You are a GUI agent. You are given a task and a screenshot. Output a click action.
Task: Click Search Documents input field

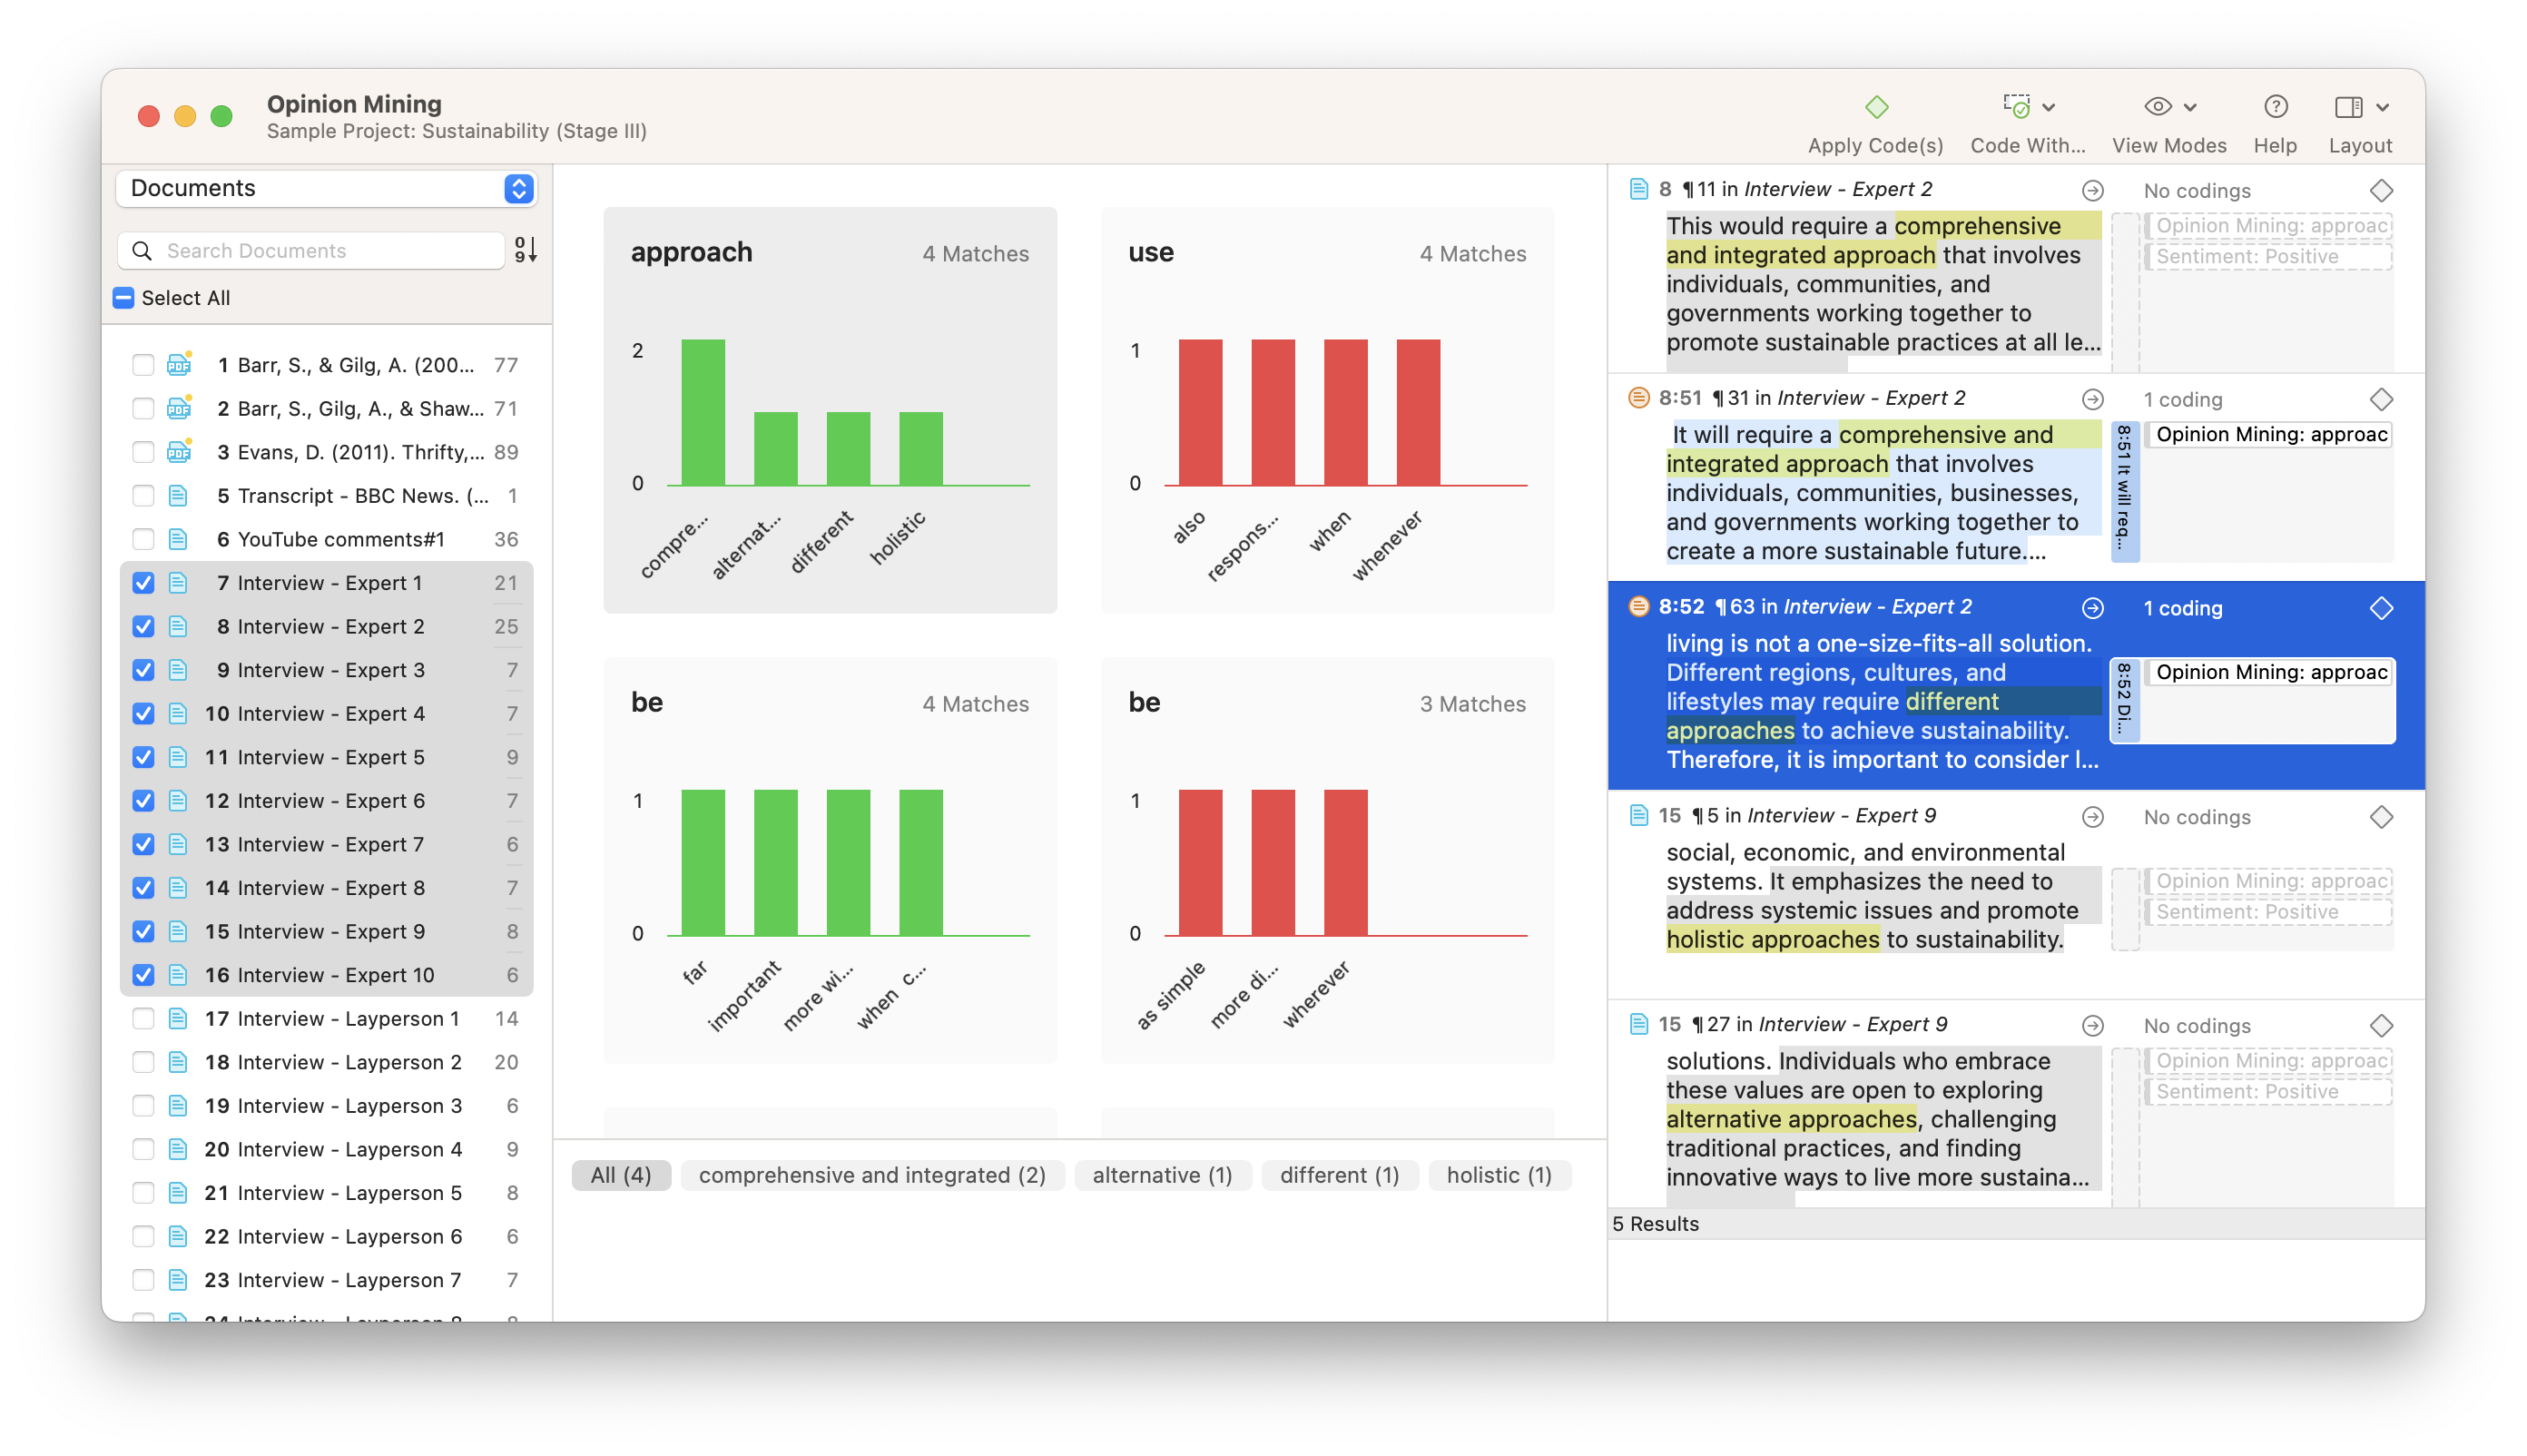320,250
